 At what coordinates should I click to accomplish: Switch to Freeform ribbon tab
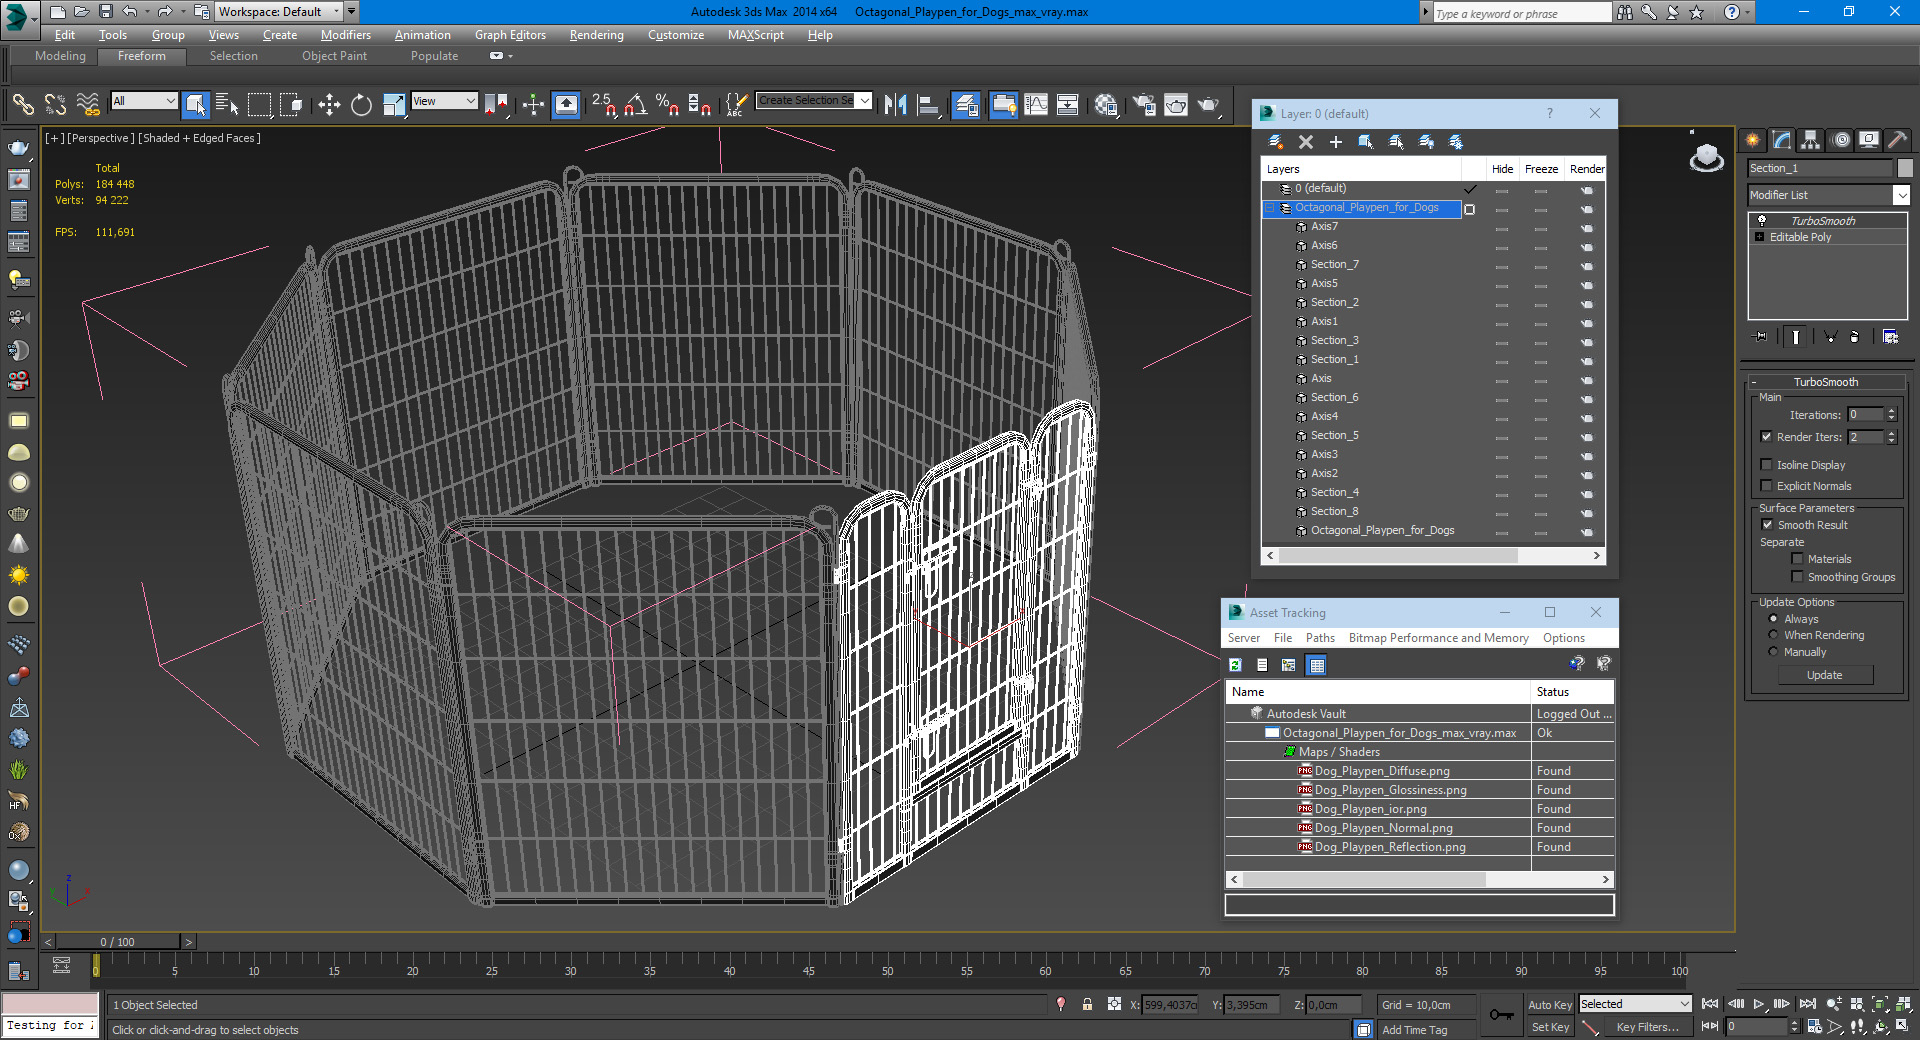click(142, 56)
